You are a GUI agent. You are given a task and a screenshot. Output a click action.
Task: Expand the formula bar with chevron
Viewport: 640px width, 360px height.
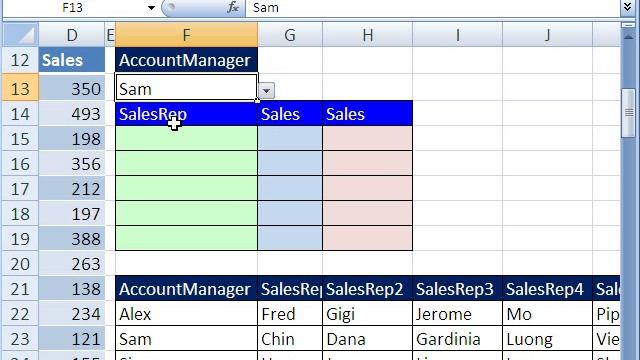(x=628, y=7)
